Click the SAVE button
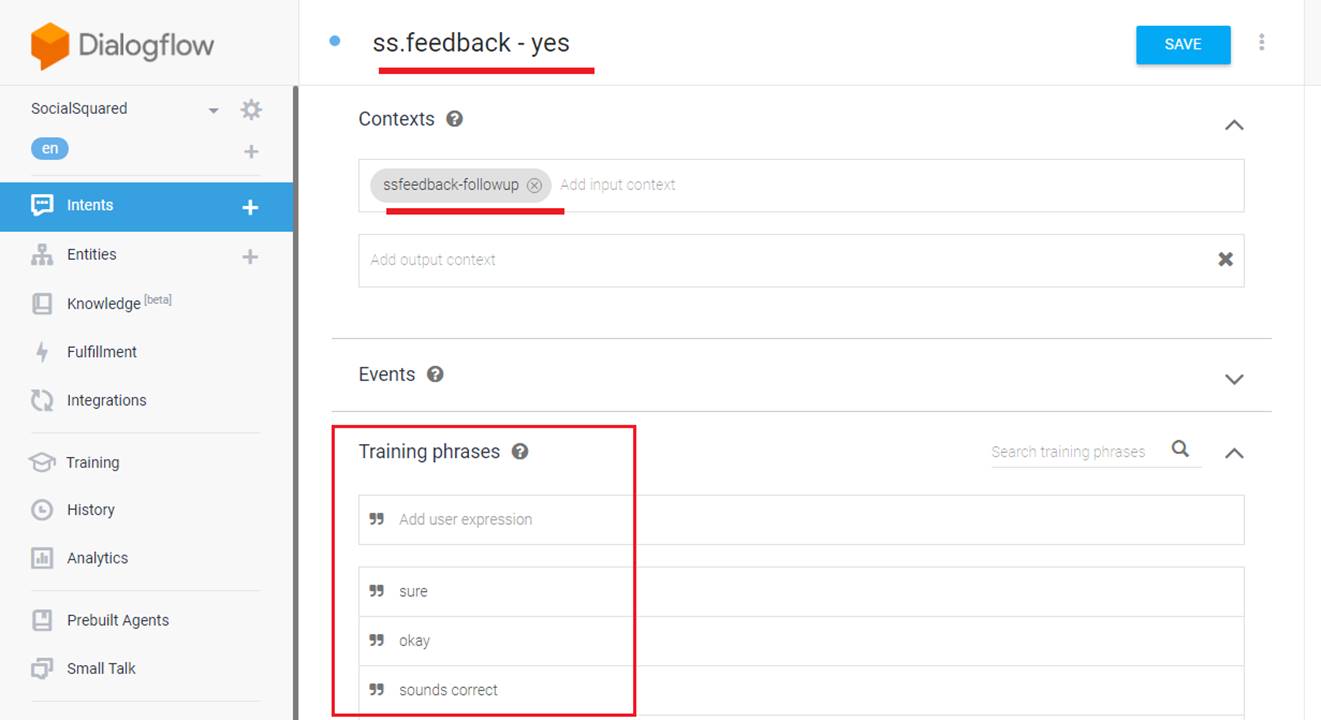 click(x=1183, y=44)
